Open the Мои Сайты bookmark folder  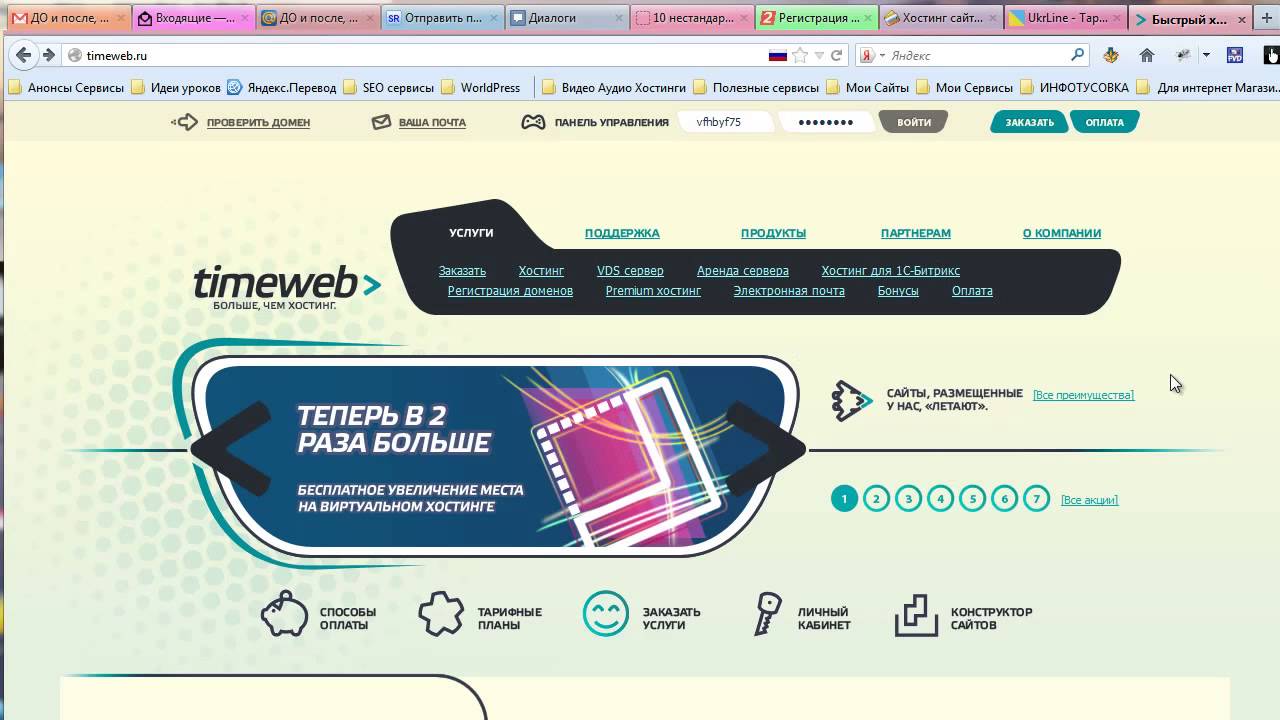point(868,88)
